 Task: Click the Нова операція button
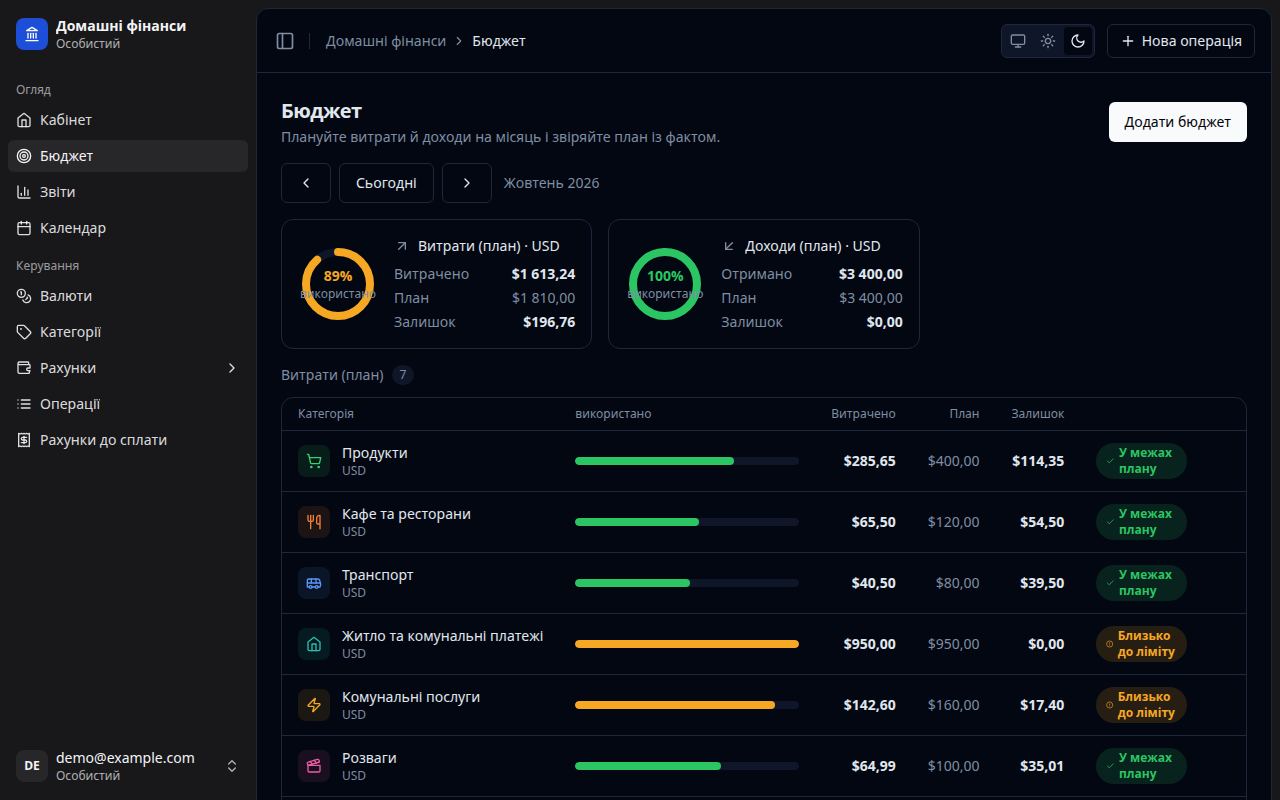[x=1181, y=41]
